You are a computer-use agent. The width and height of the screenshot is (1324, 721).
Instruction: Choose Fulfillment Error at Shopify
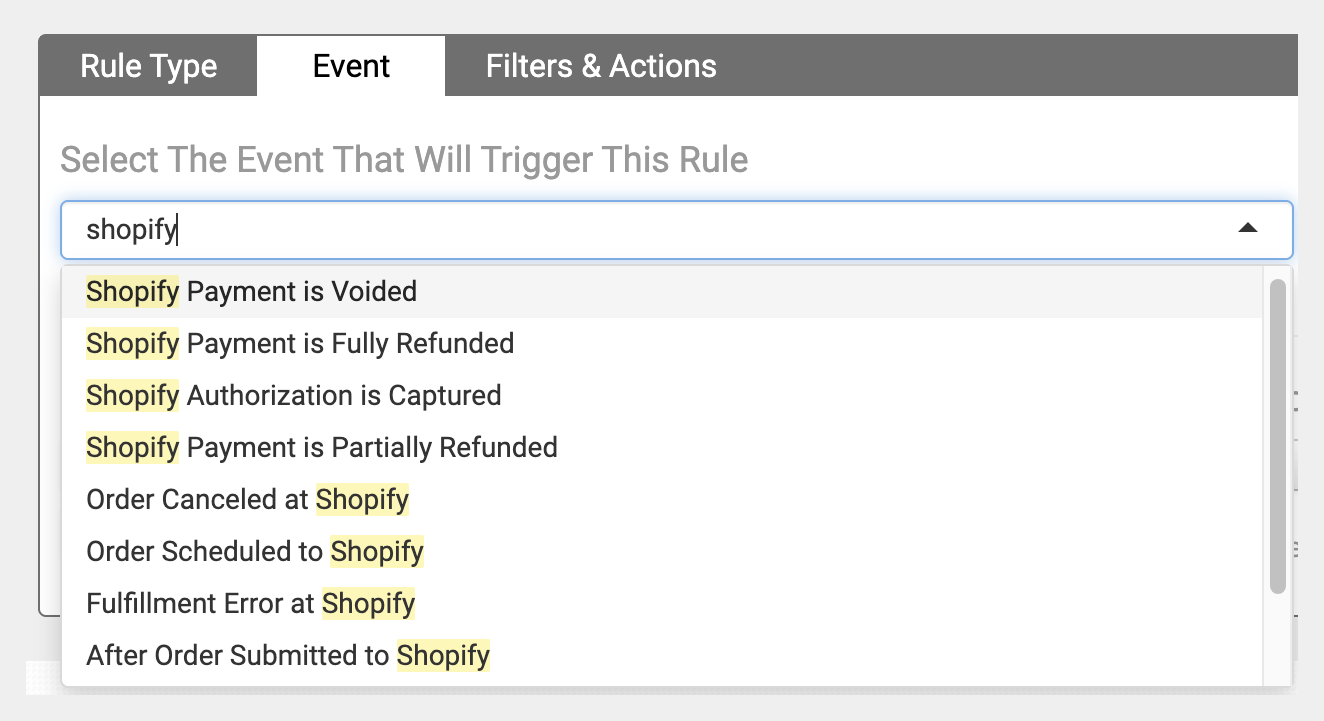661,604
